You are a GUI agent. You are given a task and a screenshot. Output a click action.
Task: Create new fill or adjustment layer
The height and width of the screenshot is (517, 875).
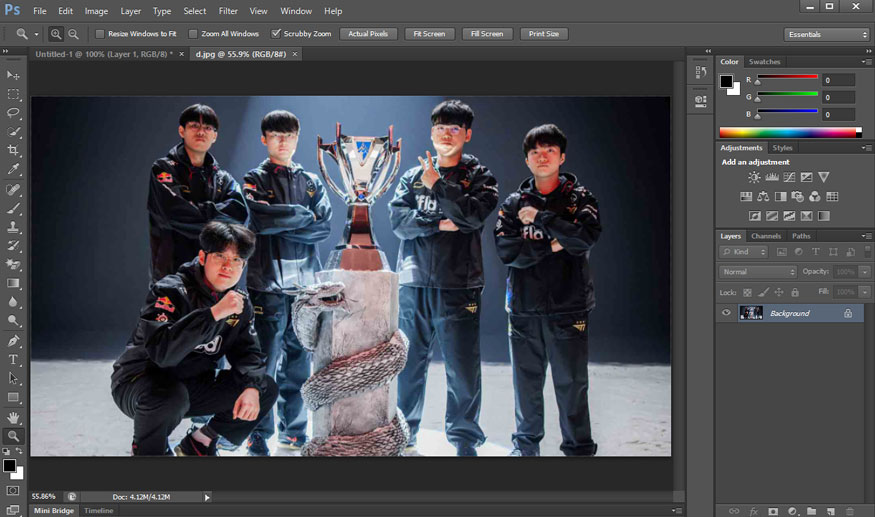[x=792, y=511]
